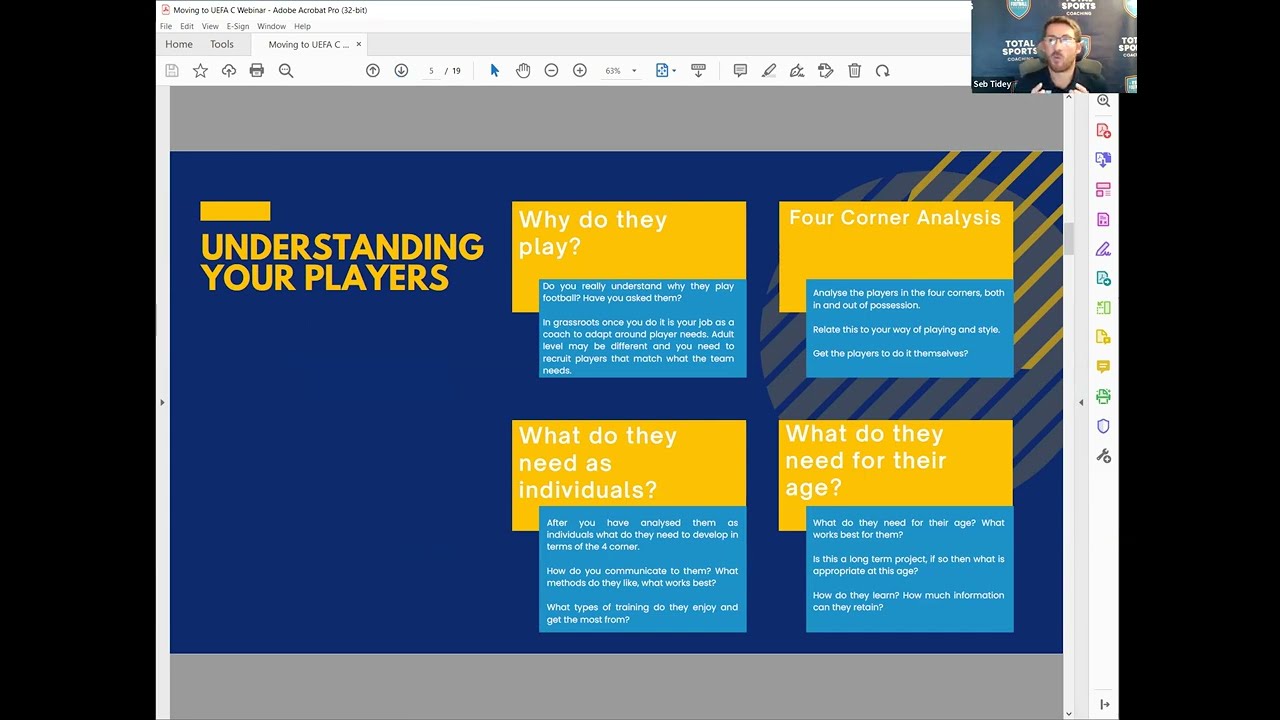Rotate page with the rotate icon

point(882,71)
